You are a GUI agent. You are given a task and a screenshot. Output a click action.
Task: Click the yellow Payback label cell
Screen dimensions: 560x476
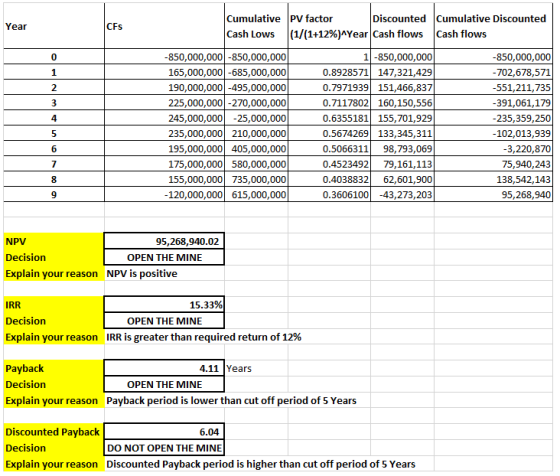click(x=54, y=369)
